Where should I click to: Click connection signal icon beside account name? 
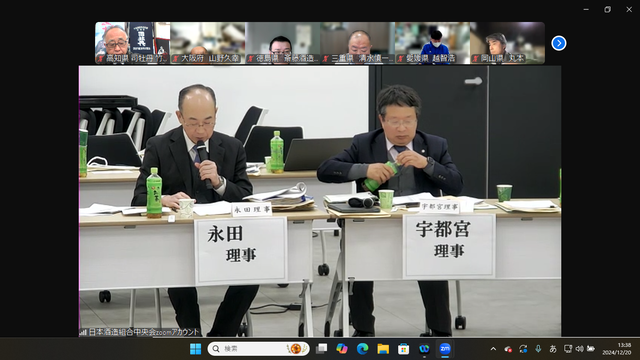pyautogui.click(x=83, y=332)
